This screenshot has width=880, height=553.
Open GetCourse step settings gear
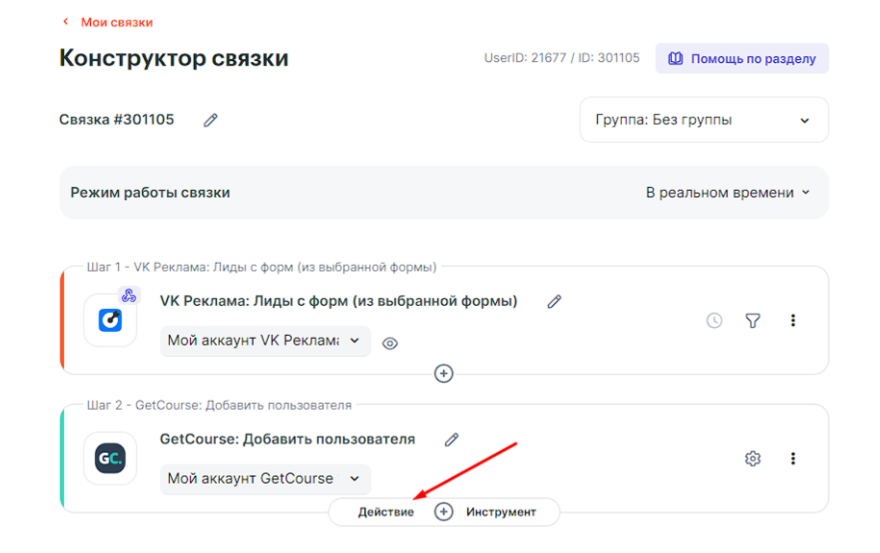(x=753, y=459)
